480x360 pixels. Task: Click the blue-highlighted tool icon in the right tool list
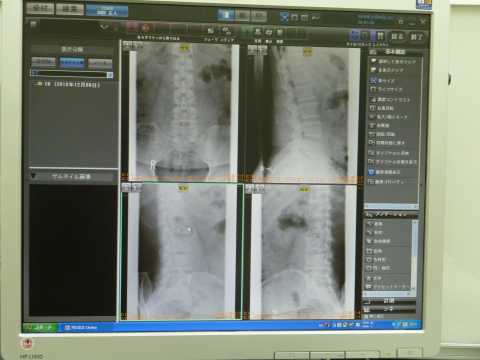click(x=372, y=172)
